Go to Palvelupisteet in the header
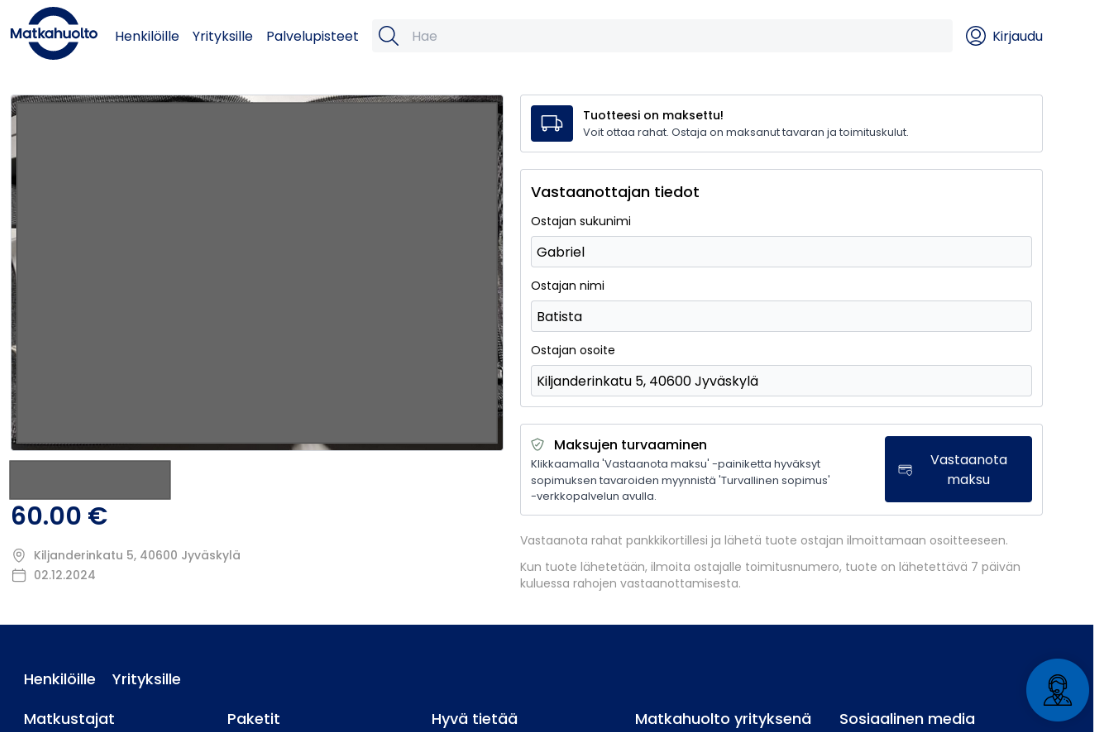The height and width of the screenshot is (732, 1095). pyautogui.click(x=312, y=36)
